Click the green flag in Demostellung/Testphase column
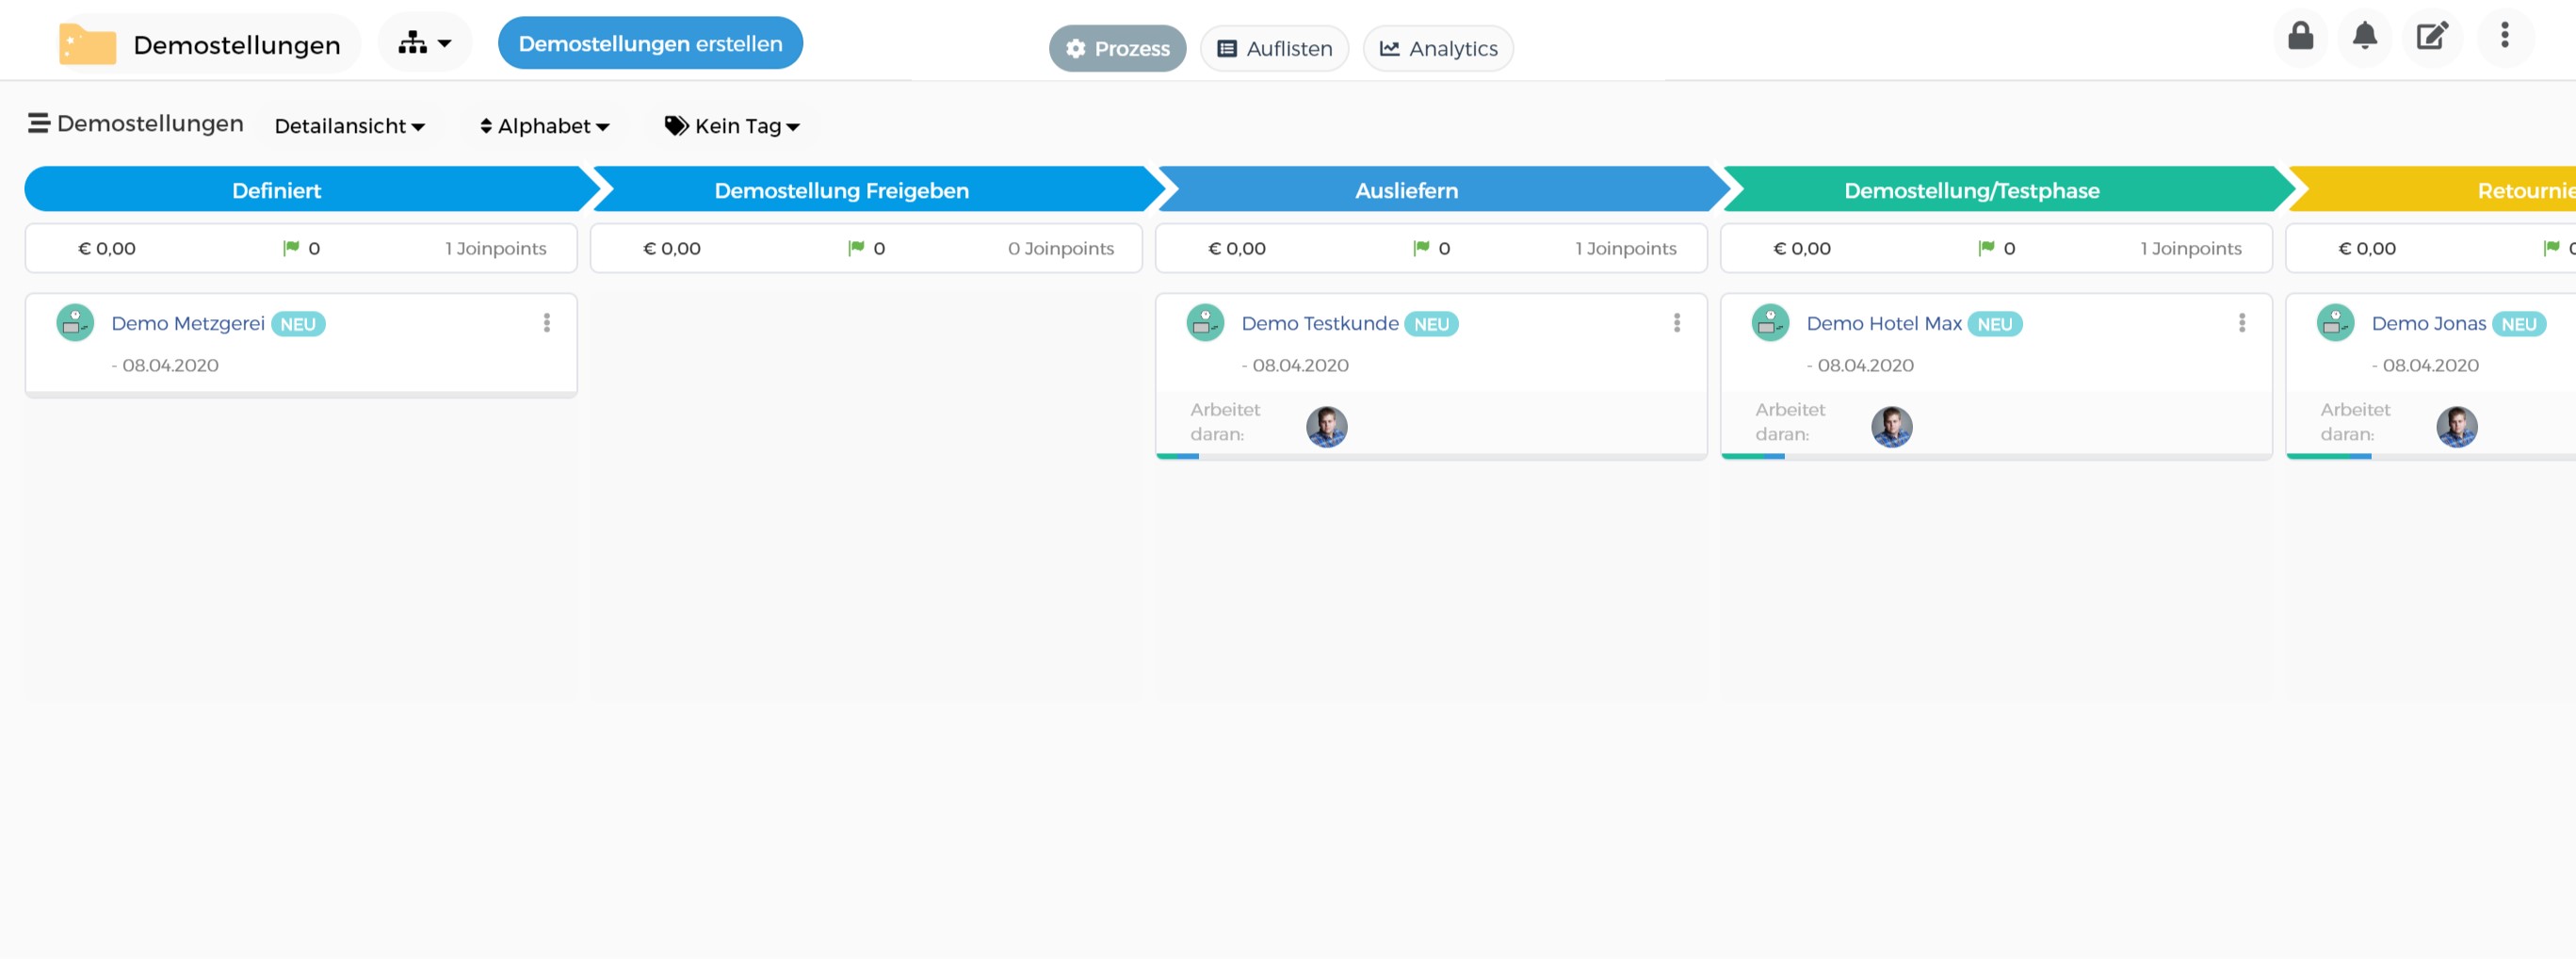The height and width of the screenshot is (959, 2576). (x=1986, y=248)
